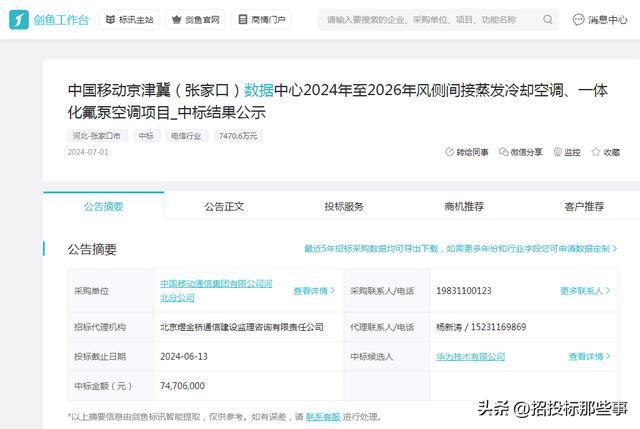
Task: Expand 更多联系人 link
Action: point(585,291)
